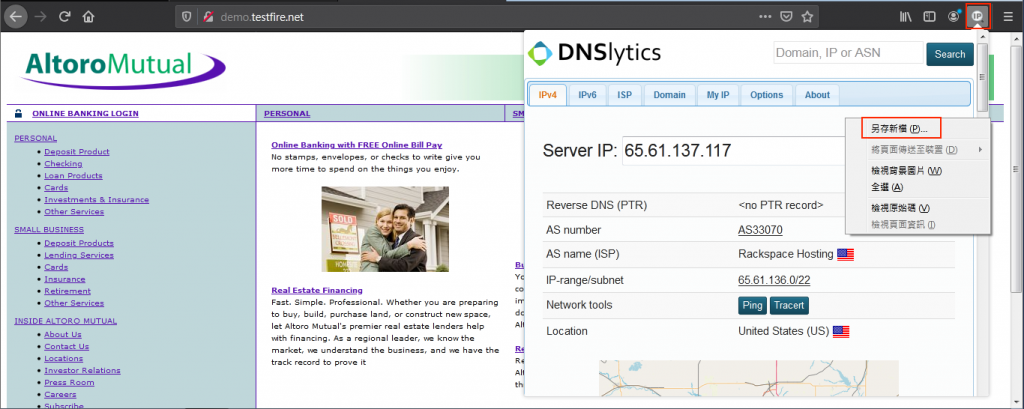
Task: Click the insecure connection lock icon
Action: (x=209, y=17)
